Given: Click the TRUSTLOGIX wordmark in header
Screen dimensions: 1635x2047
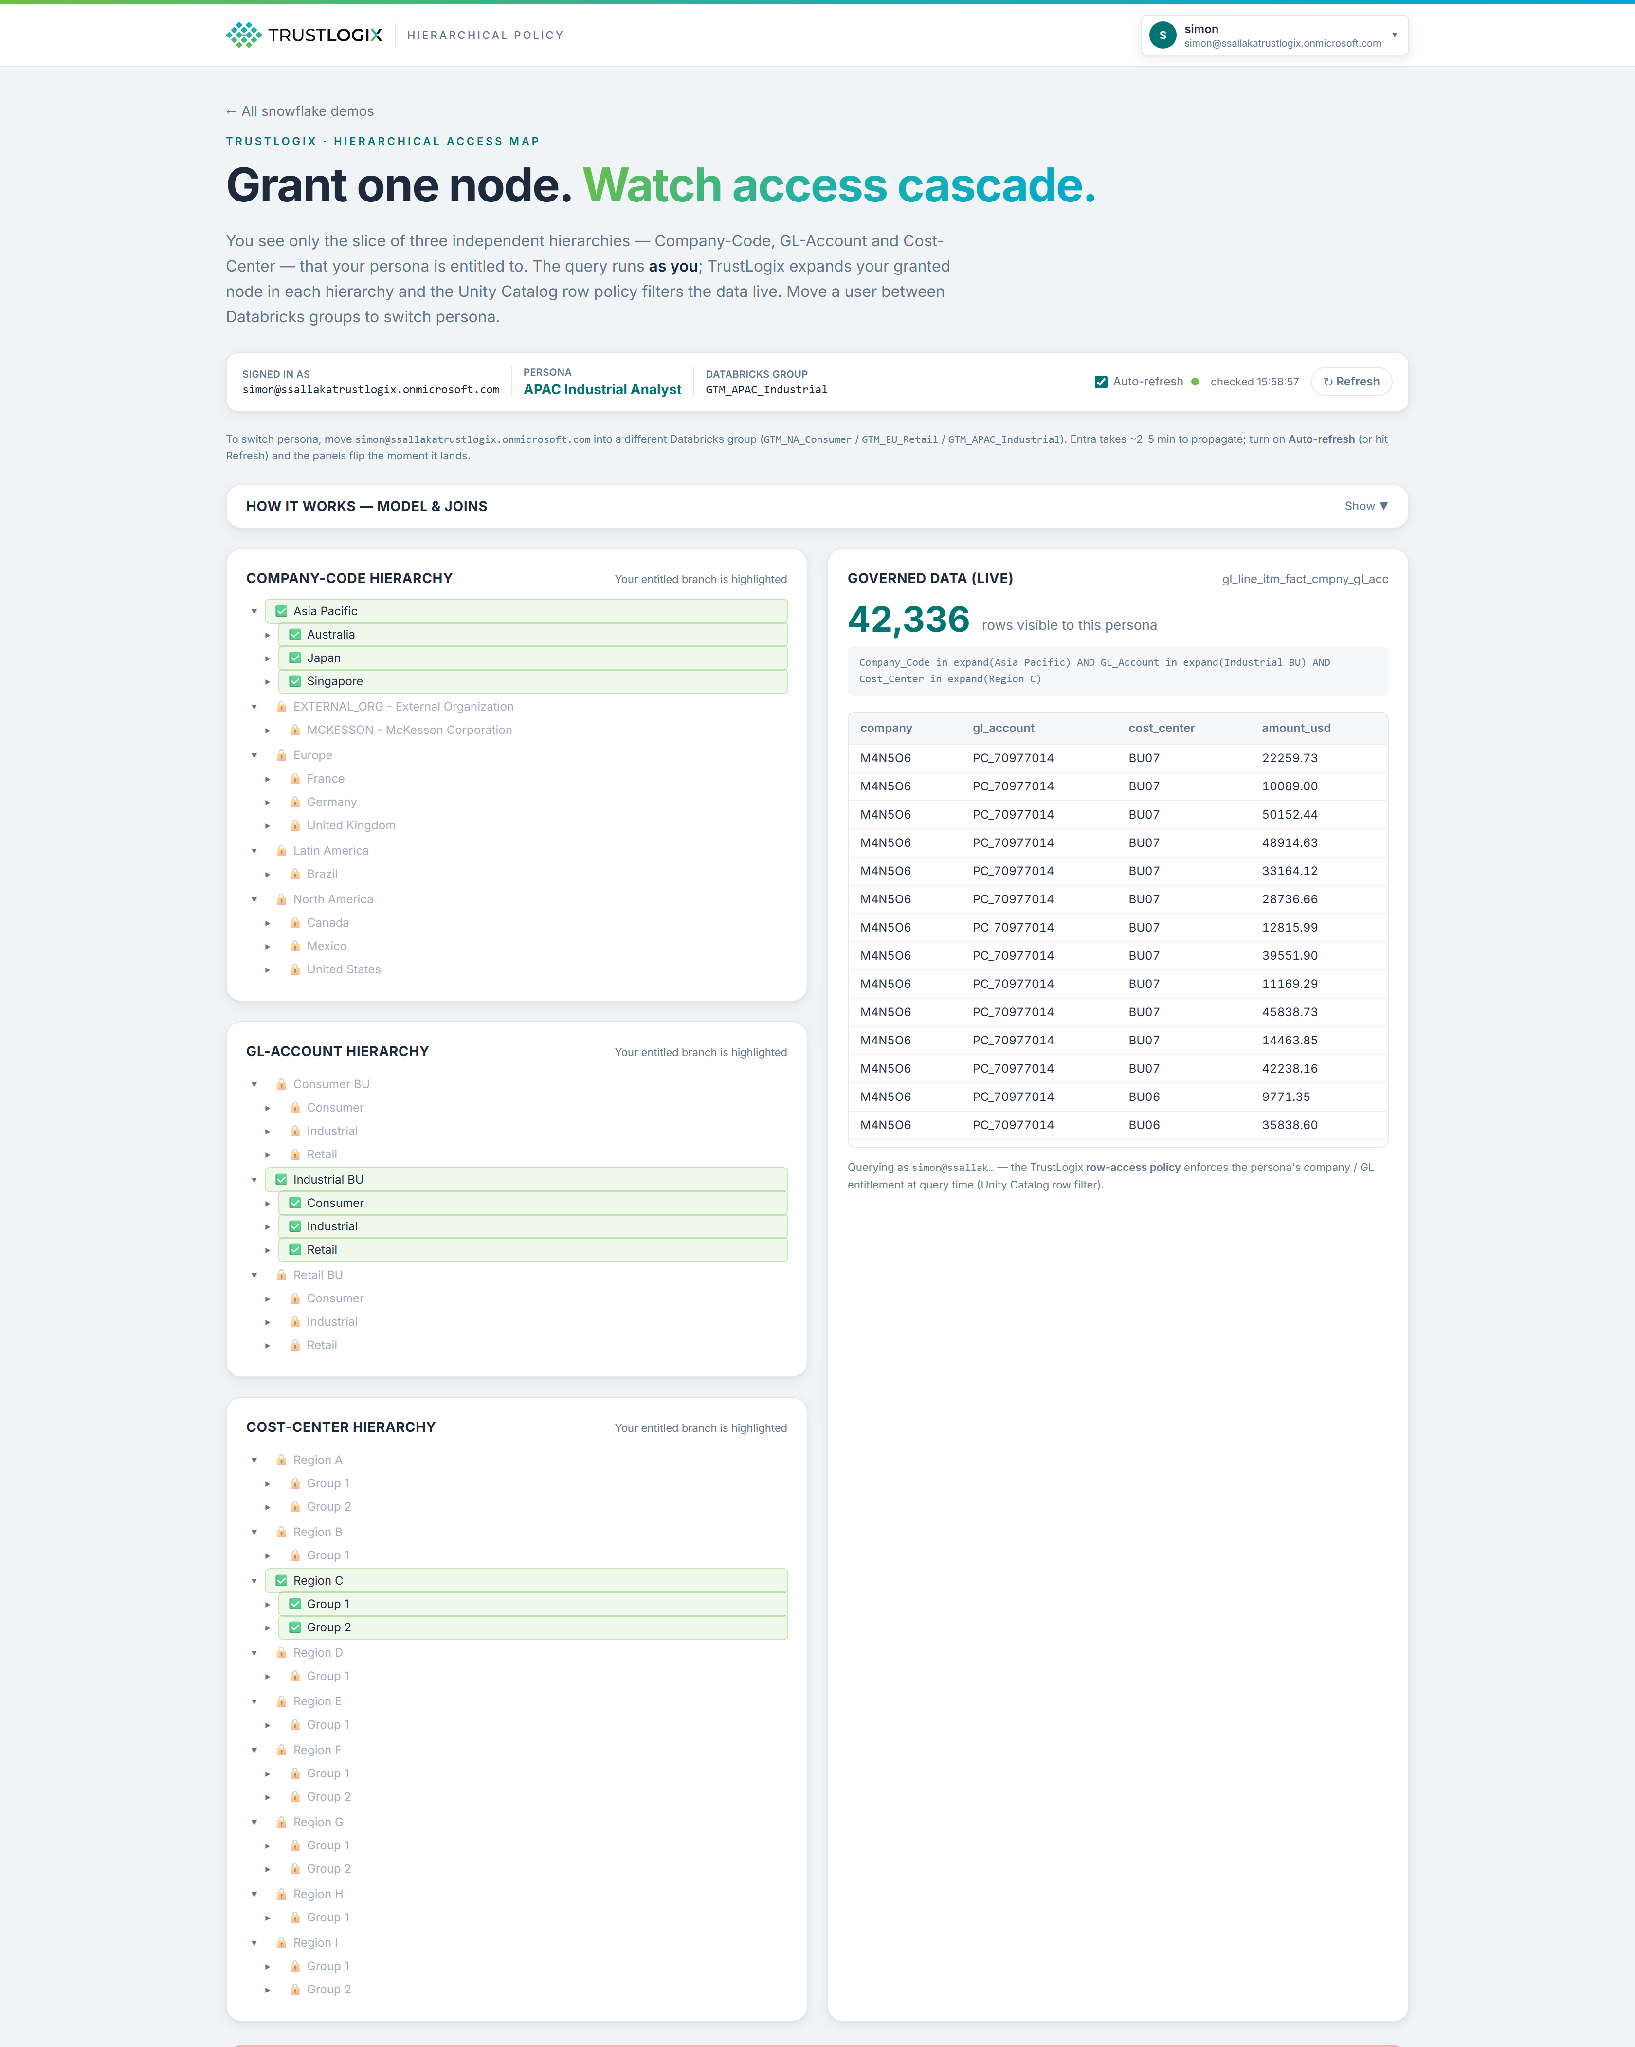Looking at the screenshot, I should click(x=325, y=35).
